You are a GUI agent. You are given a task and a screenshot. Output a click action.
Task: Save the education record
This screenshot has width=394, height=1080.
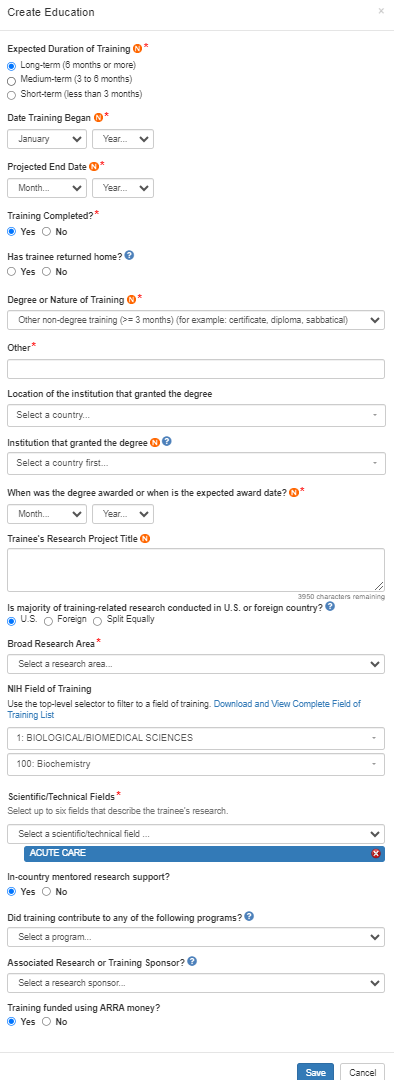(x=315, y=1072)
